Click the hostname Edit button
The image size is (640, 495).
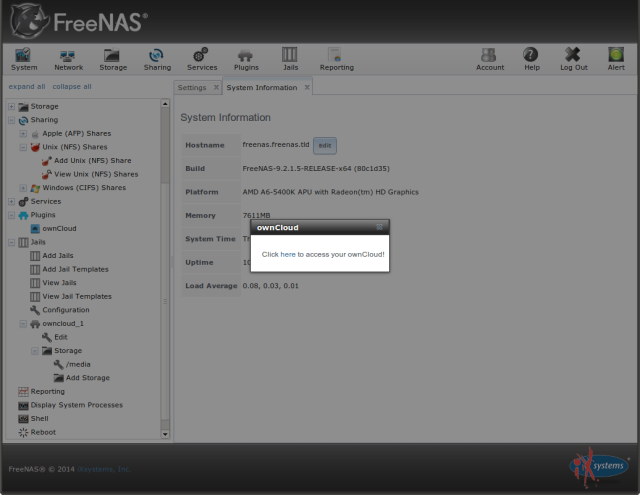325,145
